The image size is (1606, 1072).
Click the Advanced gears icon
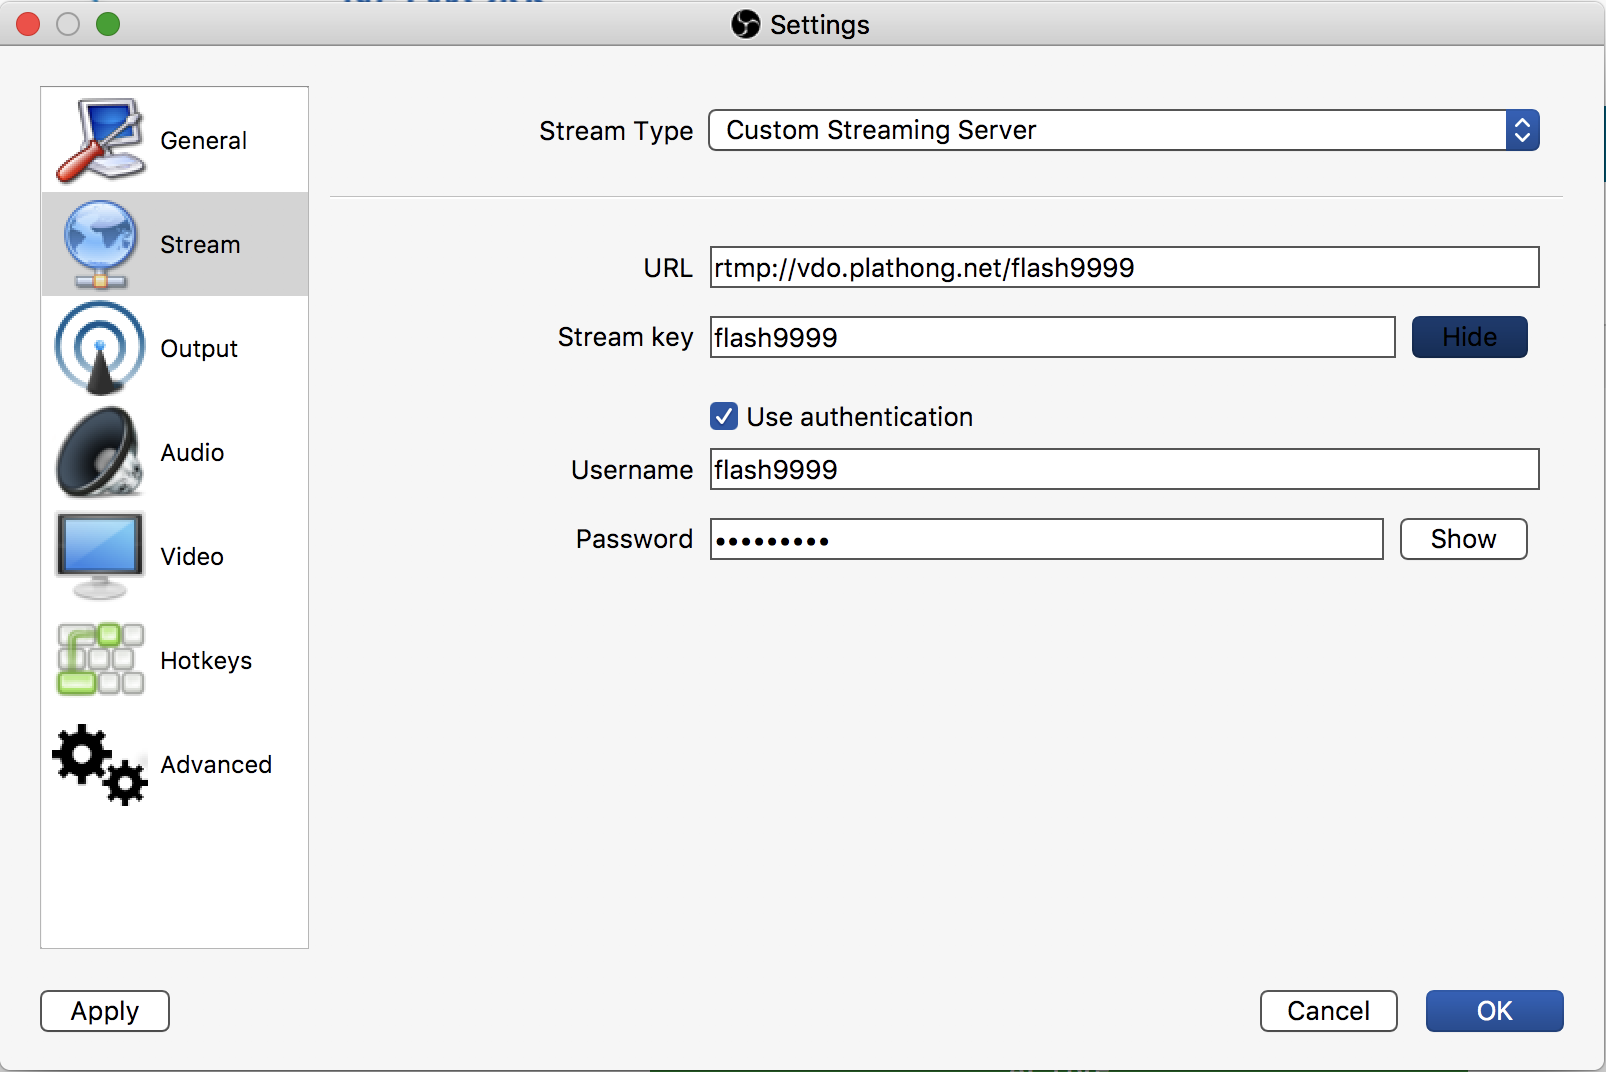100,764
